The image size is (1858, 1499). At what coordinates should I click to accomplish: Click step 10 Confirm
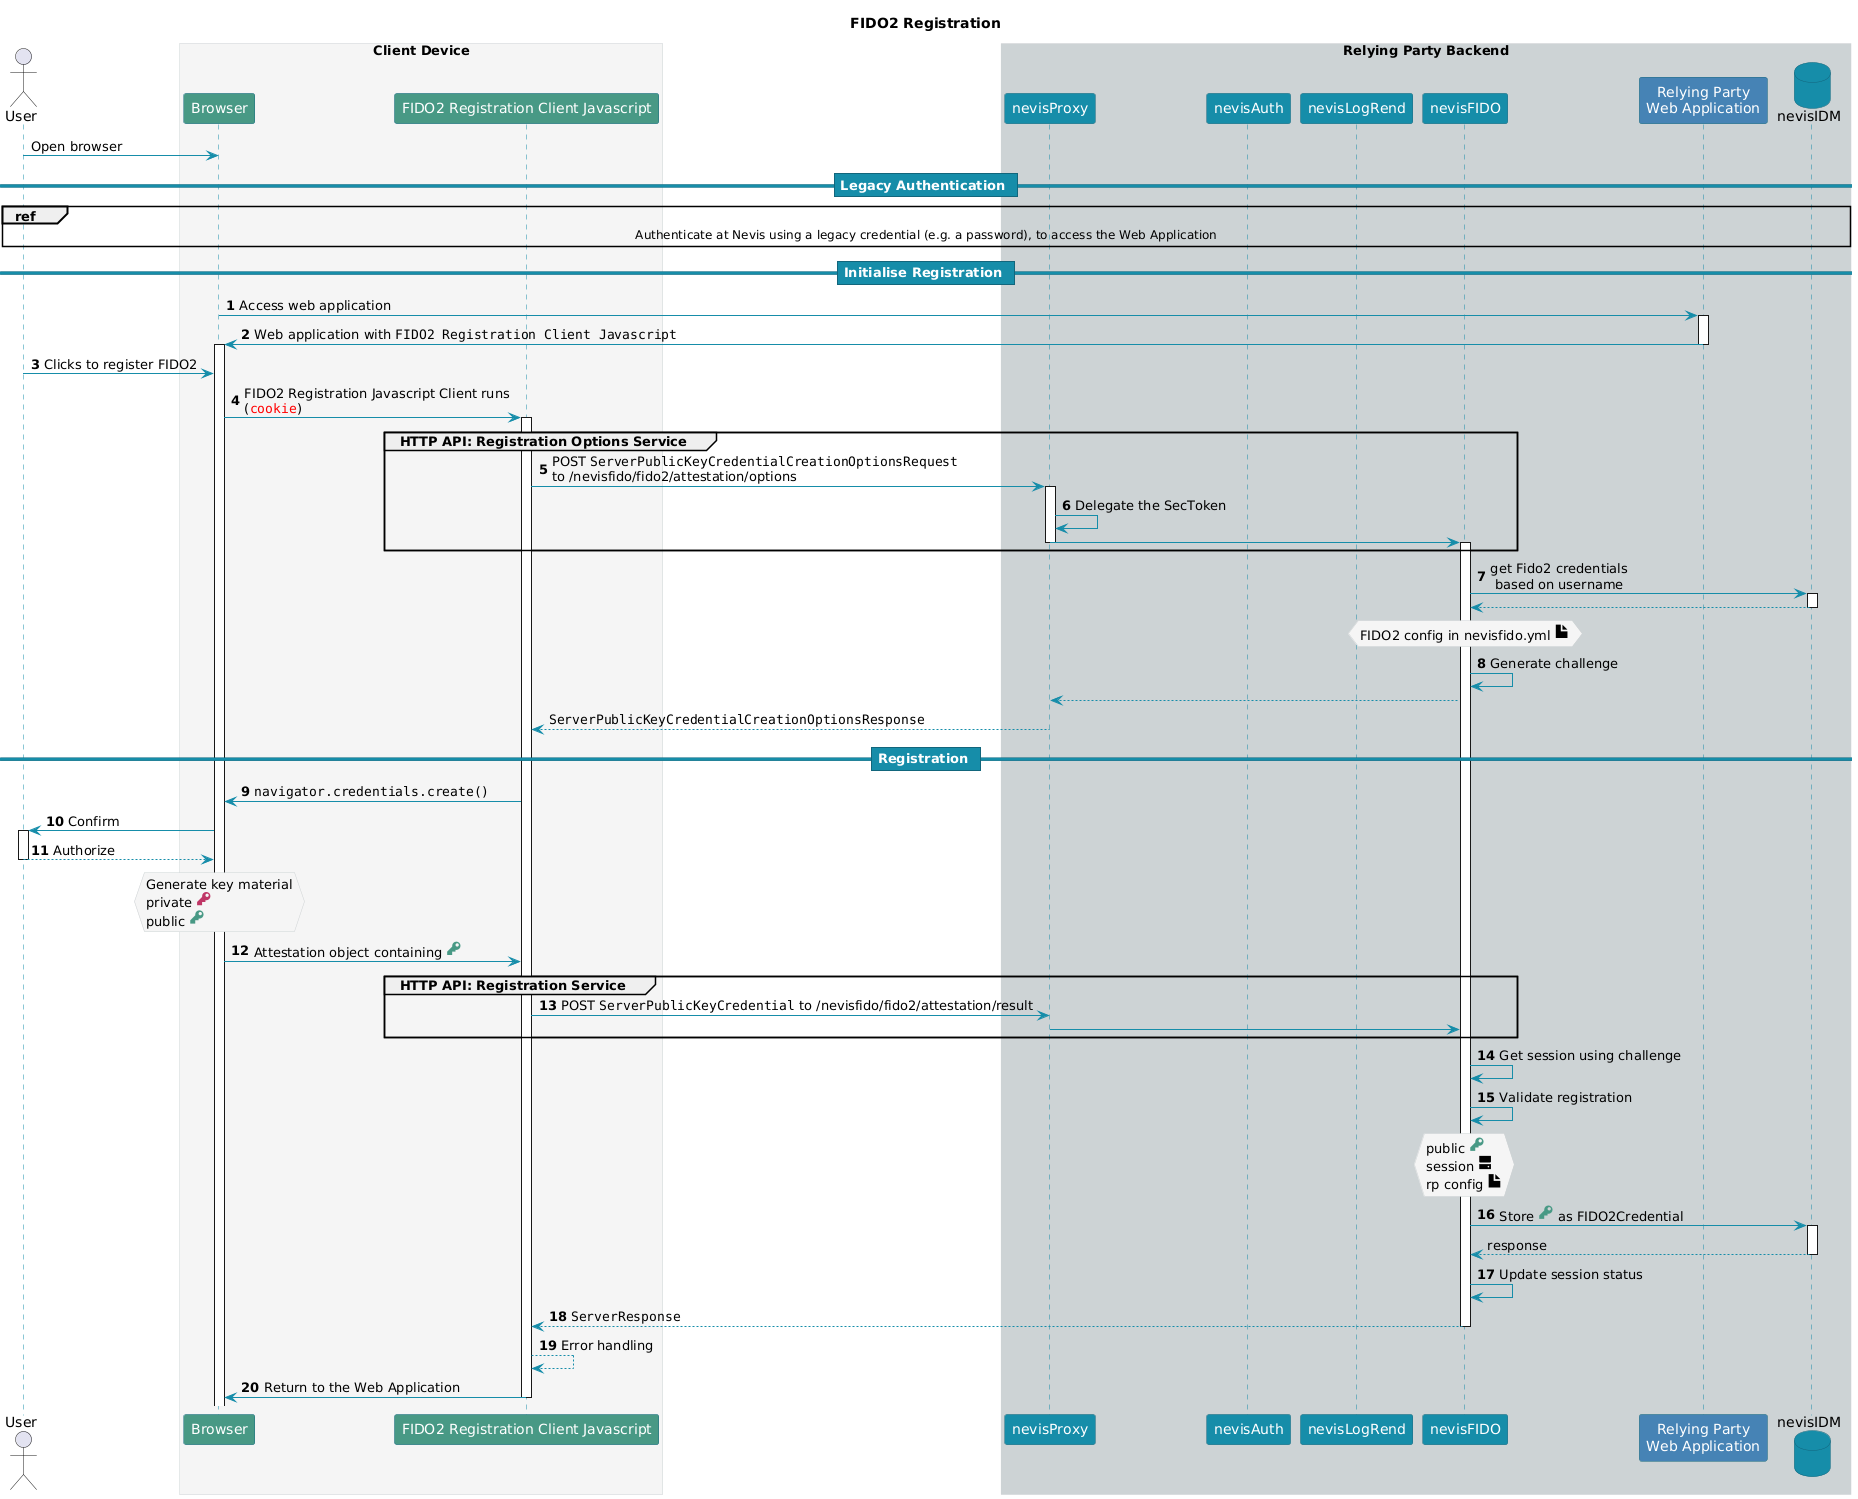pyautogui.click(x=83, y=821)
